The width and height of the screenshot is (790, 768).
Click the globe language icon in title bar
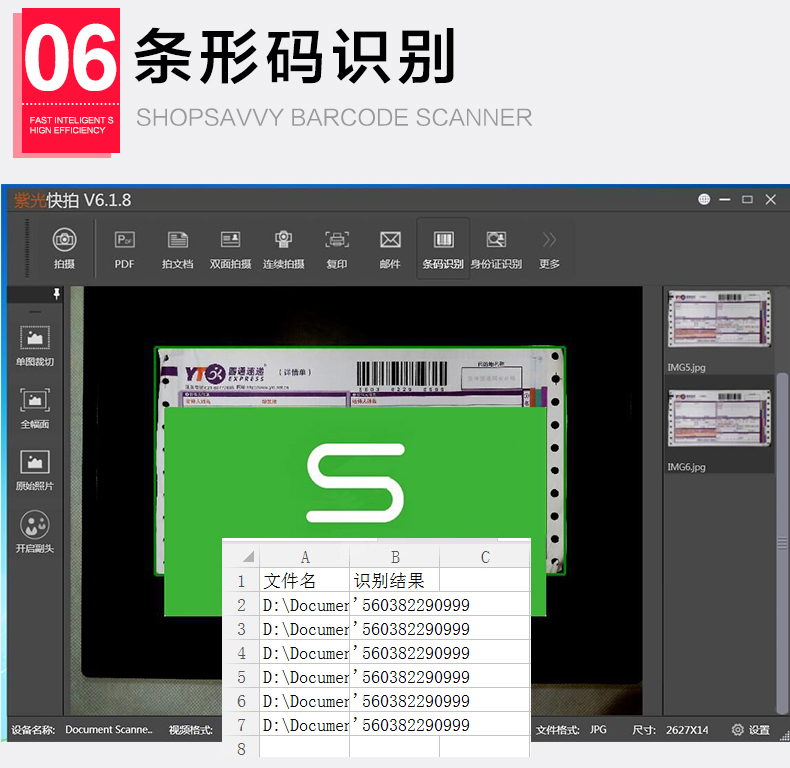point(704,200)
